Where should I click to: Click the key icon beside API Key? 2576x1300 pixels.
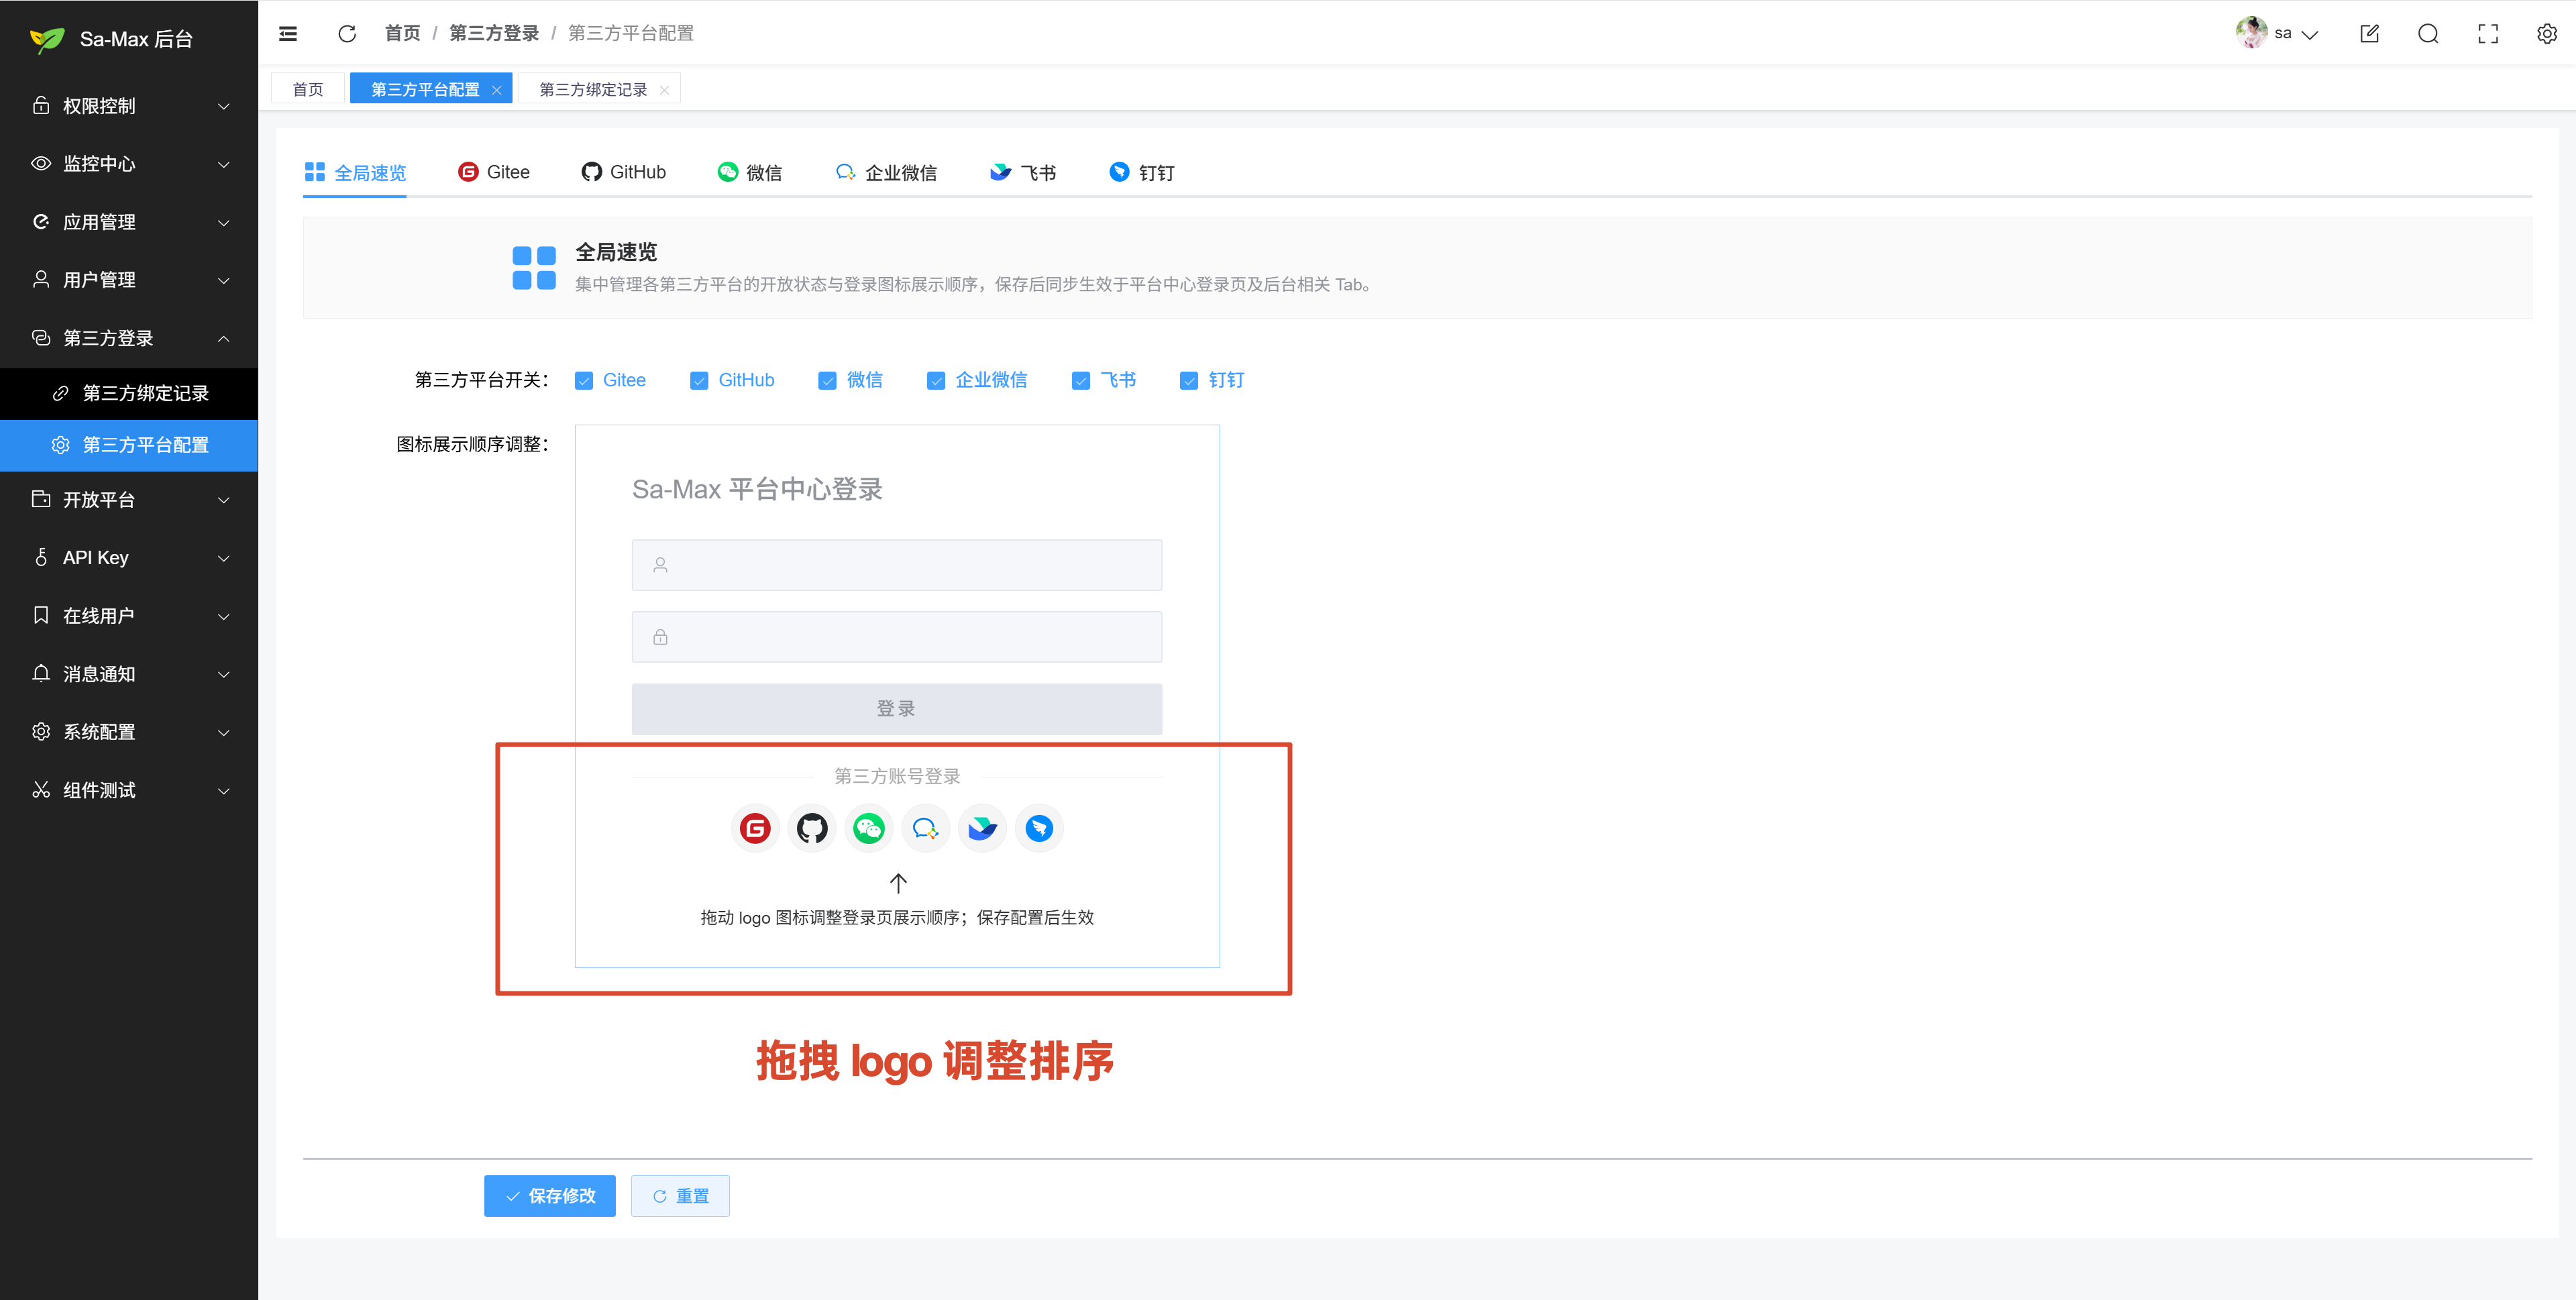pos(41,557)
